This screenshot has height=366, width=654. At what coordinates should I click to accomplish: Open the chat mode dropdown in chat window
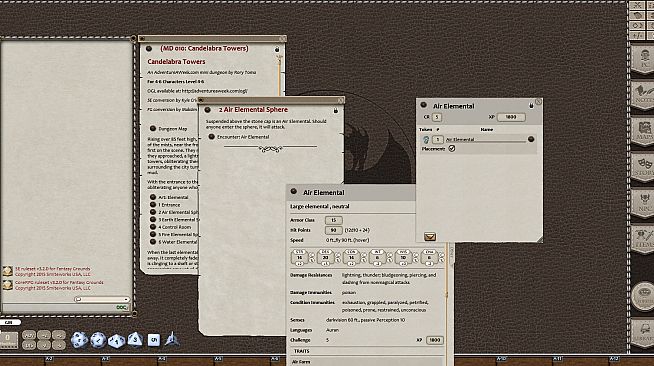pyautogui.click(x=102, y=299)
